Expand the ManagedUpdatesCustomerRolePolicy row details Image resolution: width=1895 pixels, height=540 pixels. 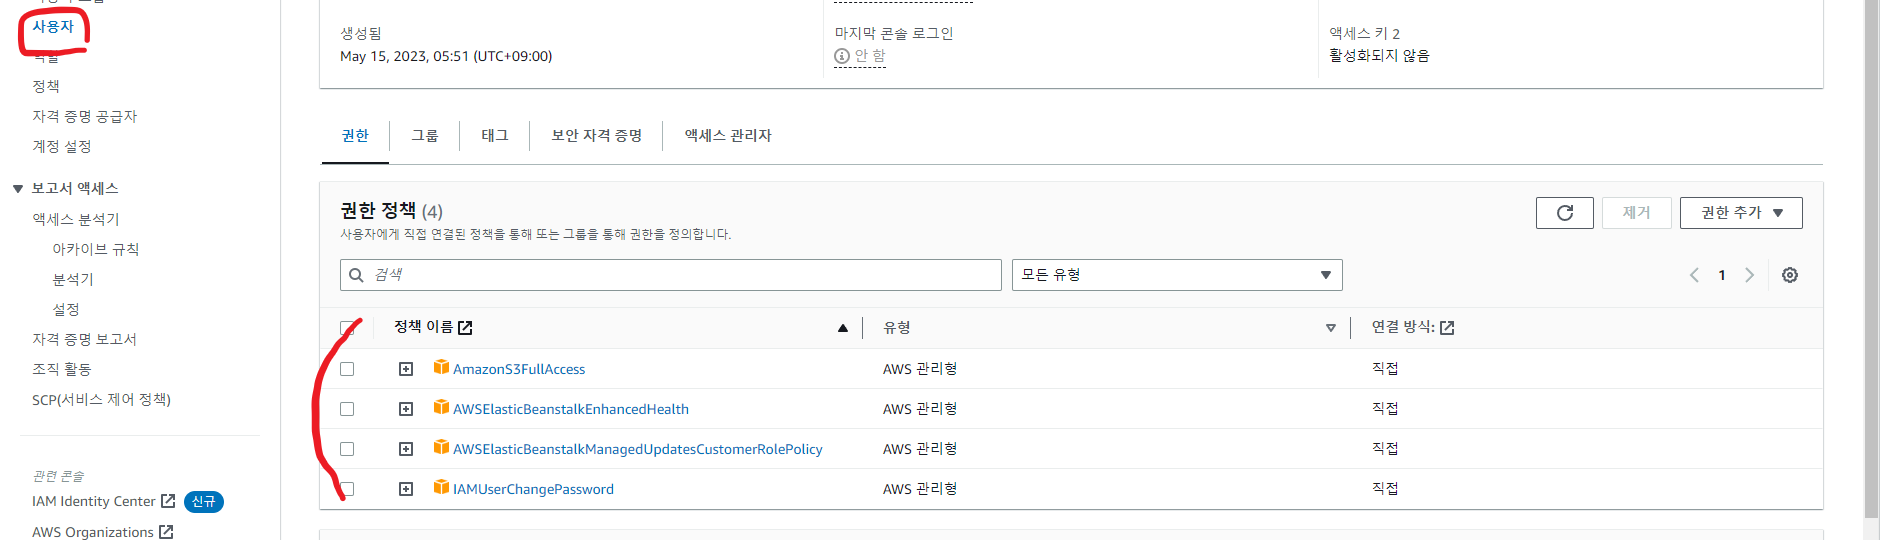(x=406, y=449)
